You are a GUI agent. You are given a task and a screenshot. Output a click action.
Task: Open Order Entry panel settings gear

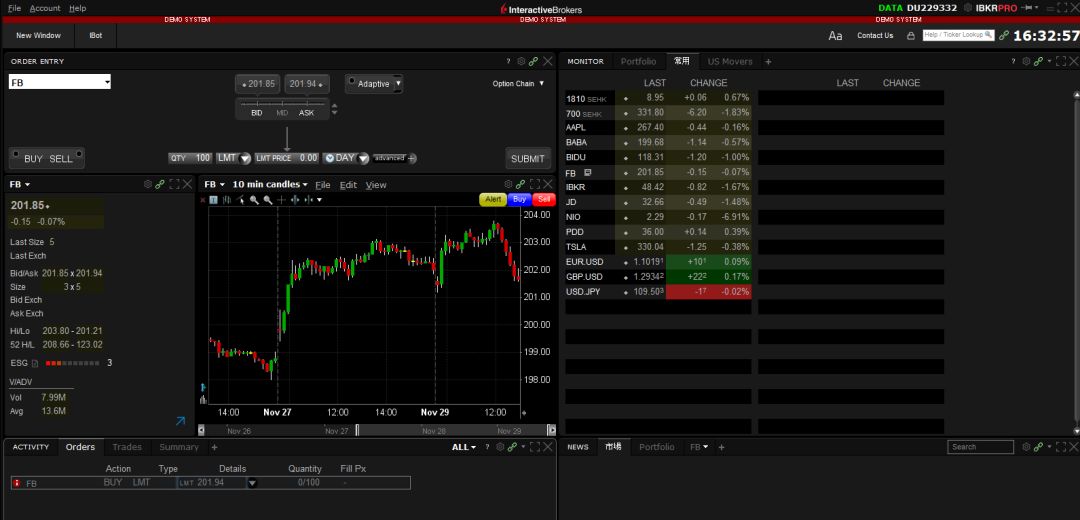520,61
